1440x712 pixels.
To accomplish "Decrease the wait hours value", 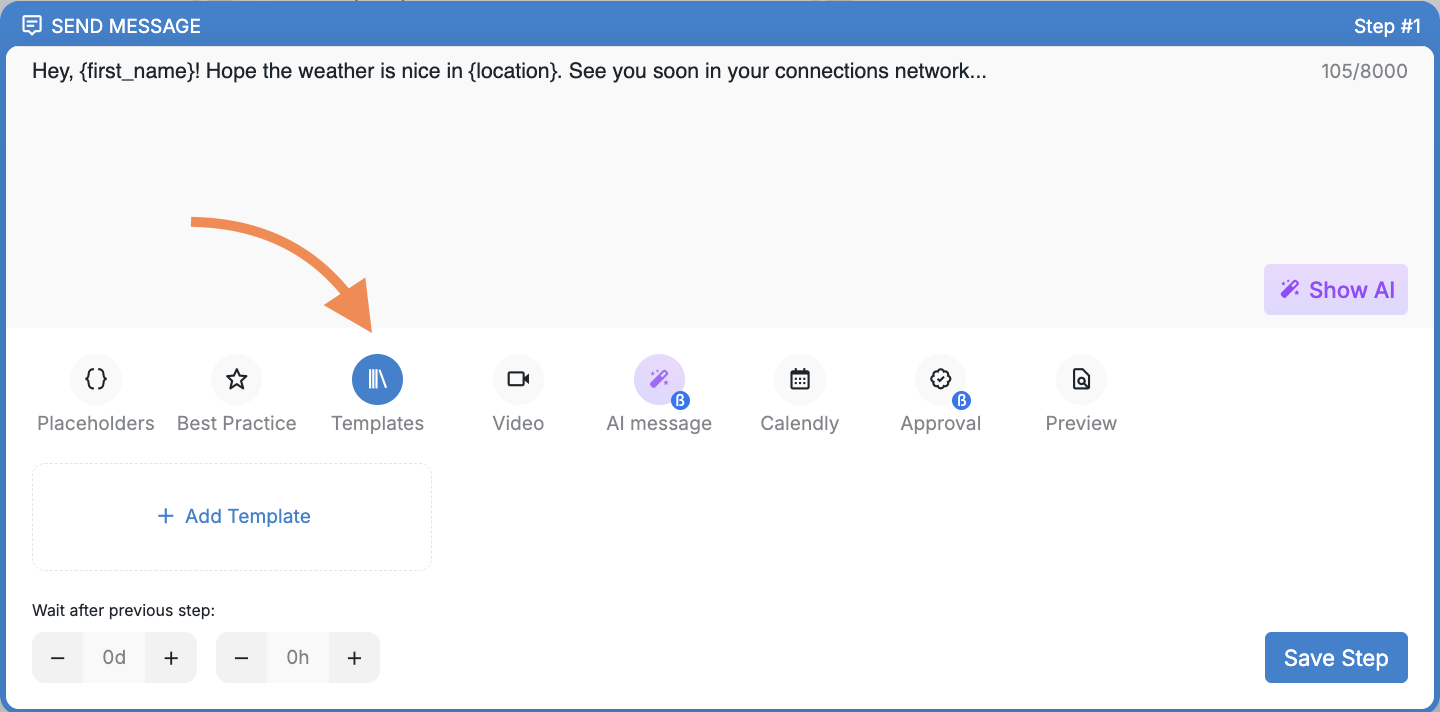I will point(241,658).
